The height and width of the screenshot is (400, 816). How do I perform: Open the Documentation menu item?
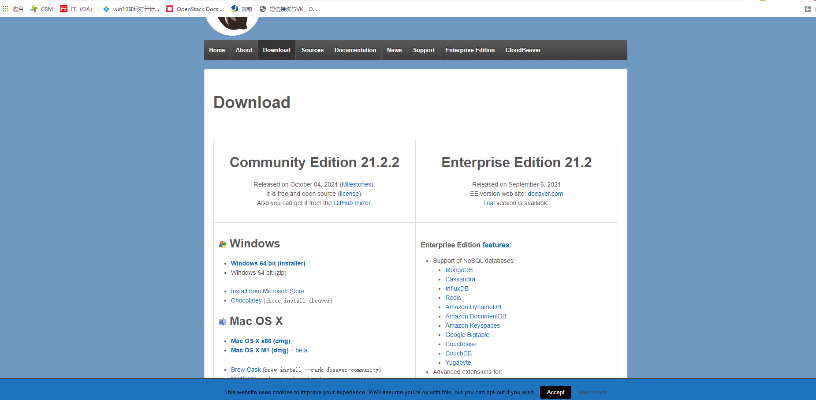point(355,50)
